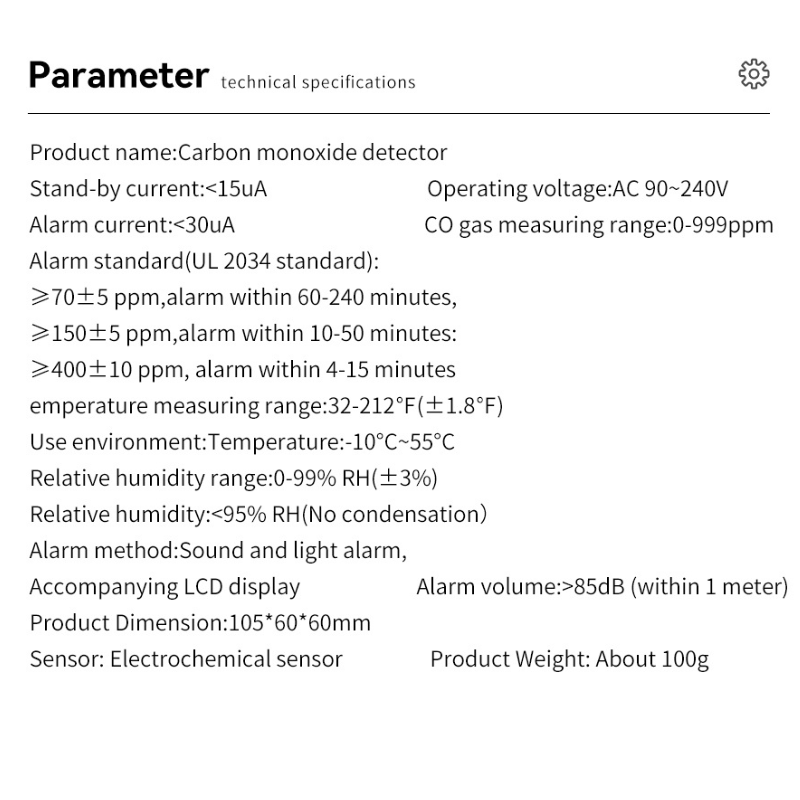Click the Stand-by current <15uA text
Screen dimensions: 800x800
tap(148, 189)
